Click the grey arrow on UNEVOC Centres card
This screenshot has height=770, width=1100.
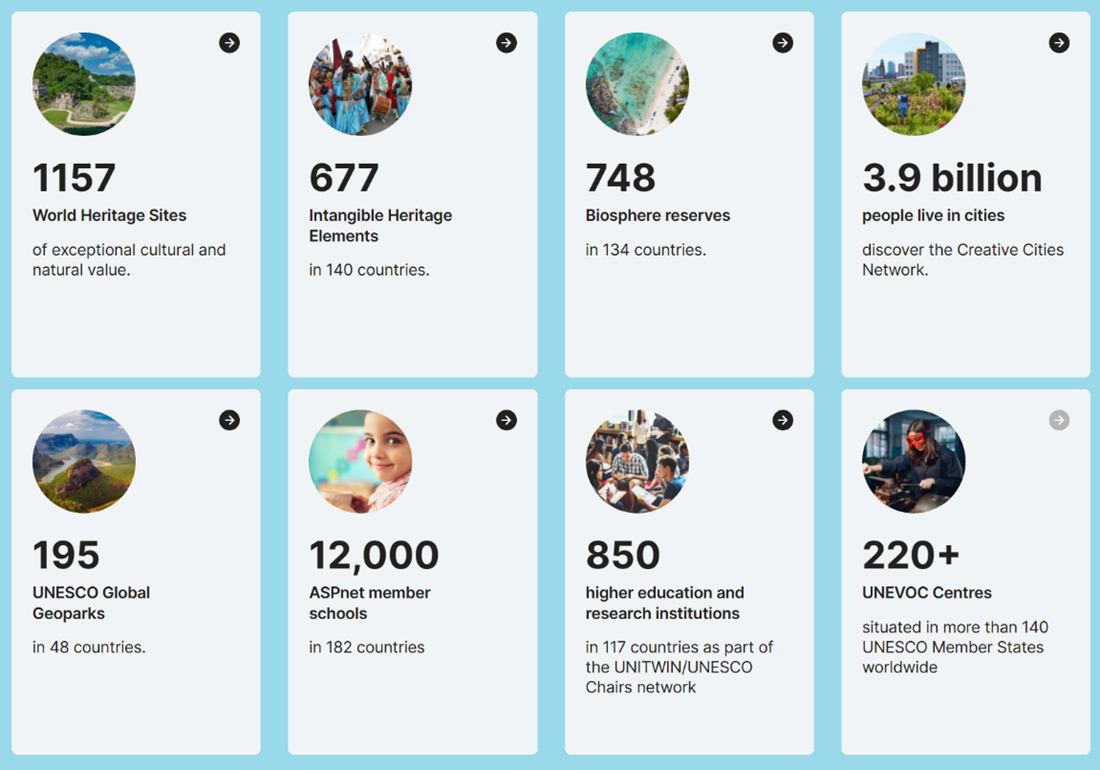(x=1059, y=420)
